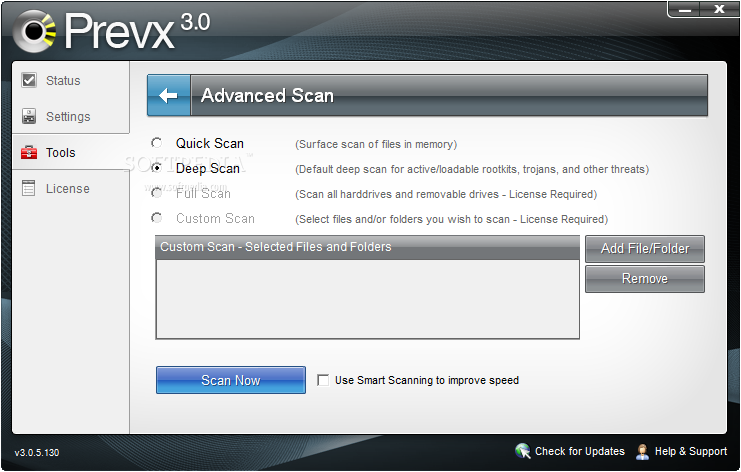Viewport: 741px width, 472px height.
Task: Select the Full Scan radio button
Action: [156, 193]
